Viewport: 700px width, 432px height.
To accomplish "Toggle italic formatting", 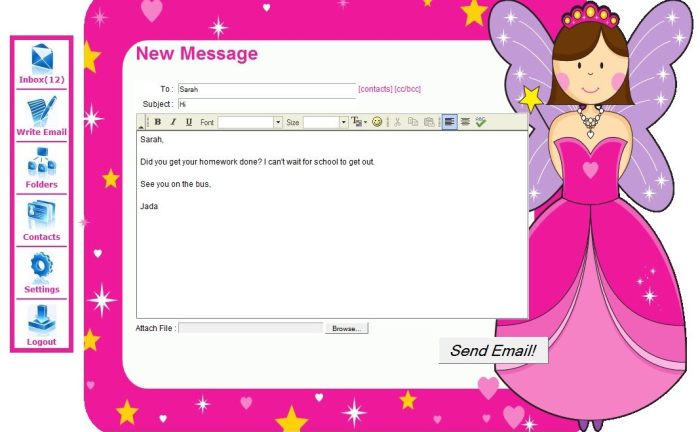I will coord(173,122).
